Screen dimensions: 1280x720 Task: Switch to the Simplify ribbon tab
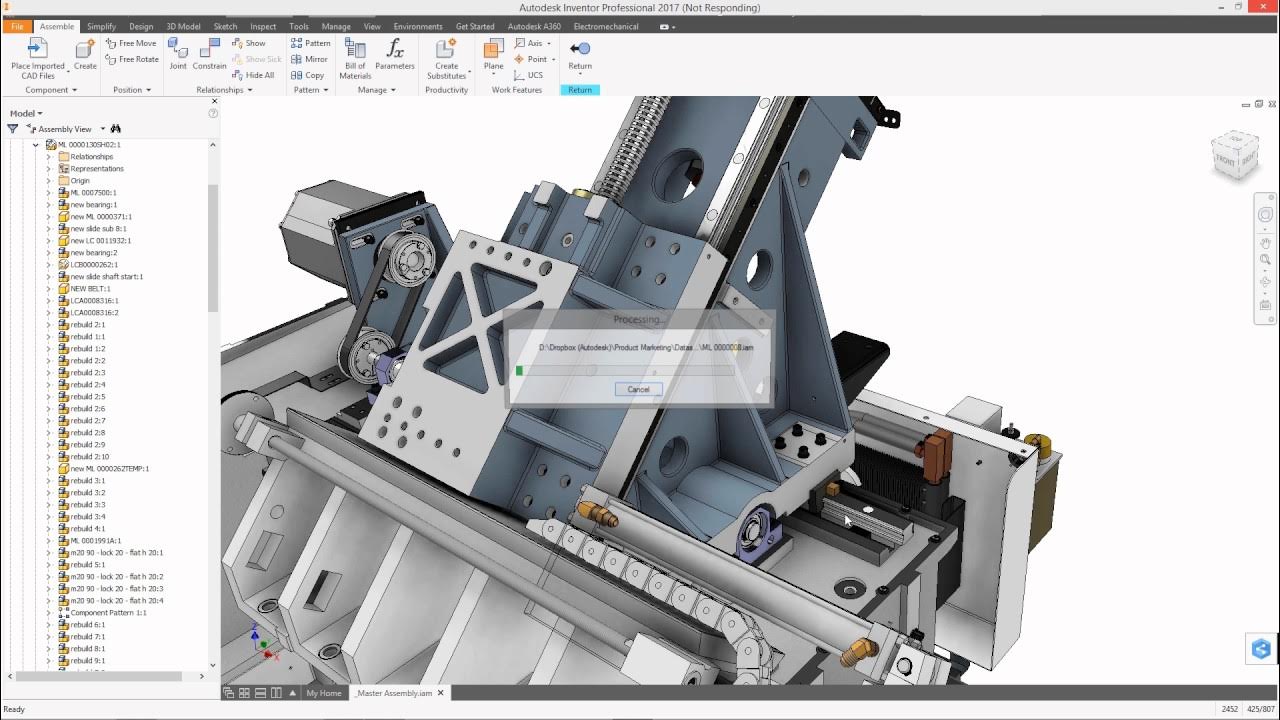click(x=101, y=27)
